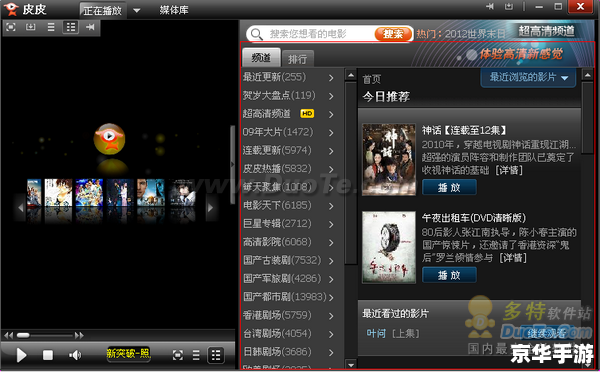Screen dimensions: 600x372
Task: Click the download icon in top-left toolbar
Action: click(31, 27)
